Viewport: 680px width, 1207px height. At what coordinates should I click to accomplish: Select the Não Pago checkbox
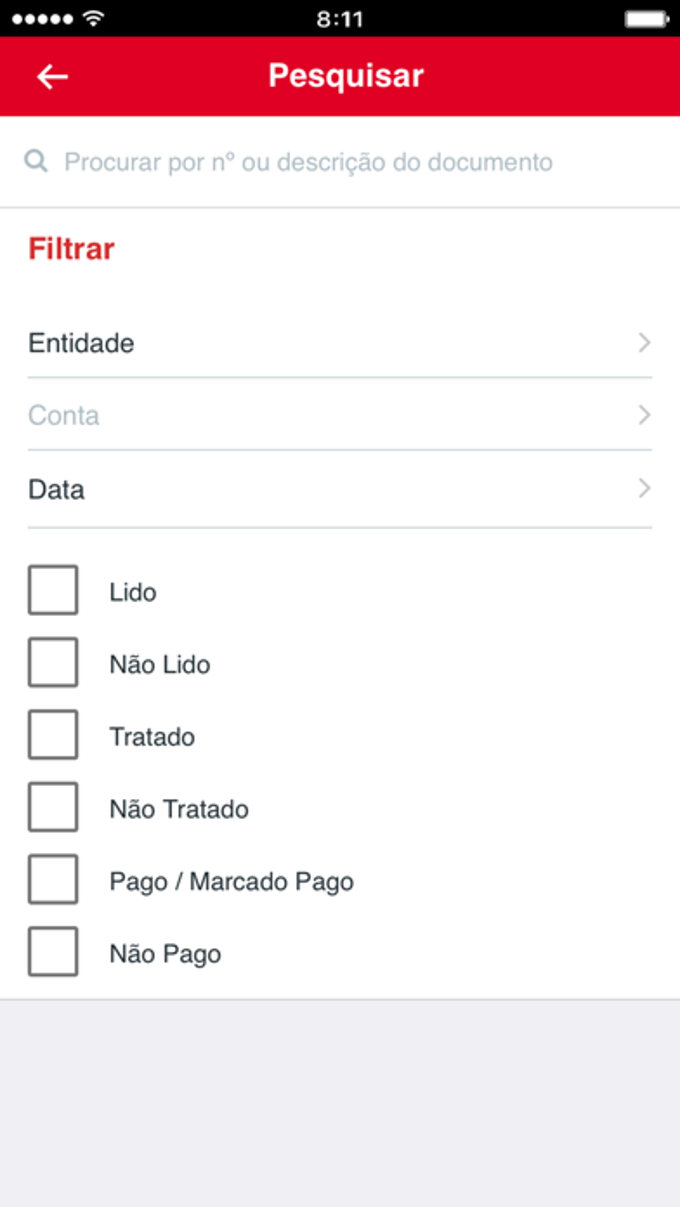click(x=53, y=951)
